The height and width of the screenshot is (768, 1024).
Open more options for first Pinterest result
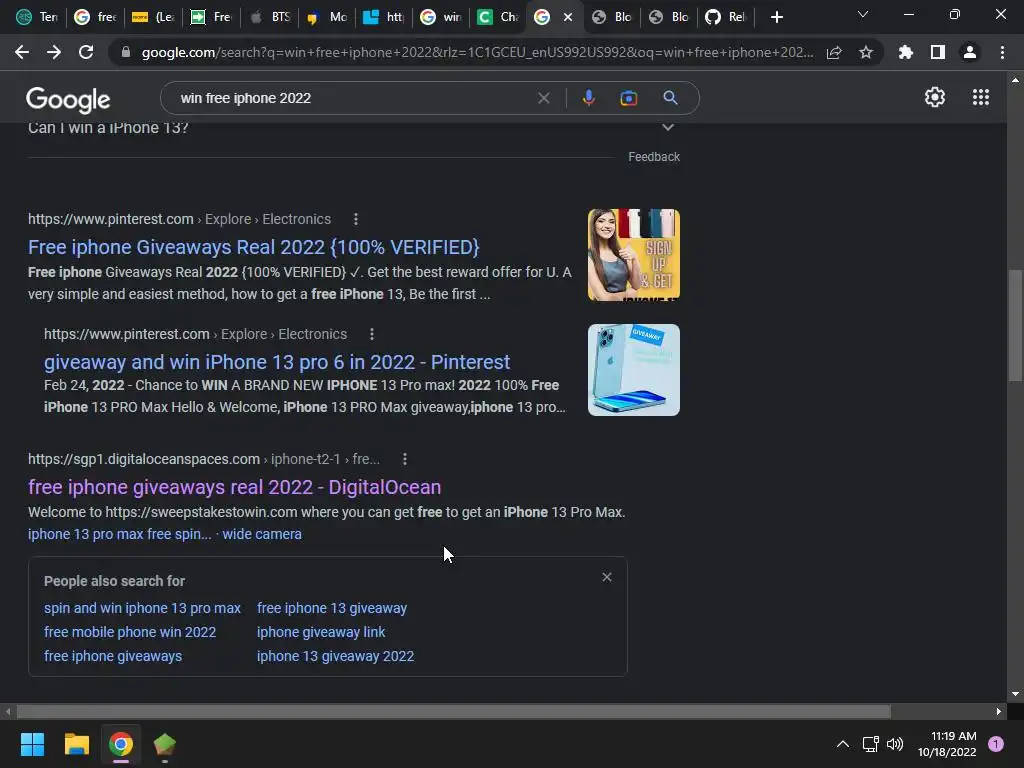pyautogui.click(x=356, y=219)
